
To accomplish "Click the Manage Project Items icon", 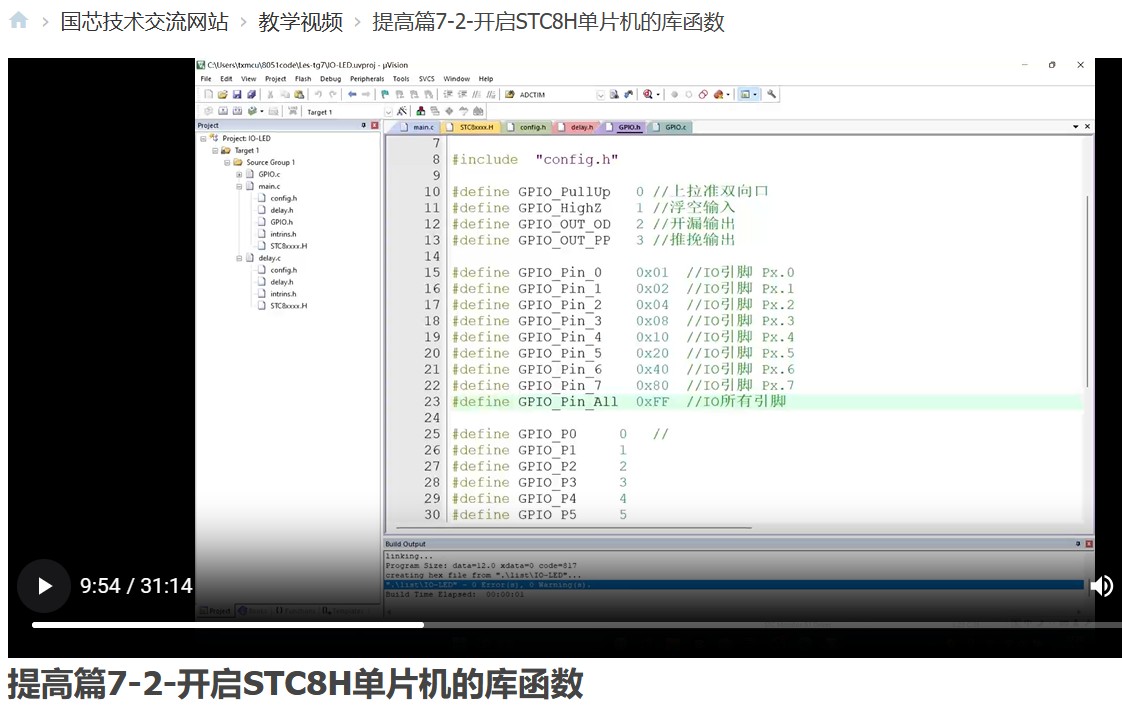I will pyautogui.click(x=421, y=112).
